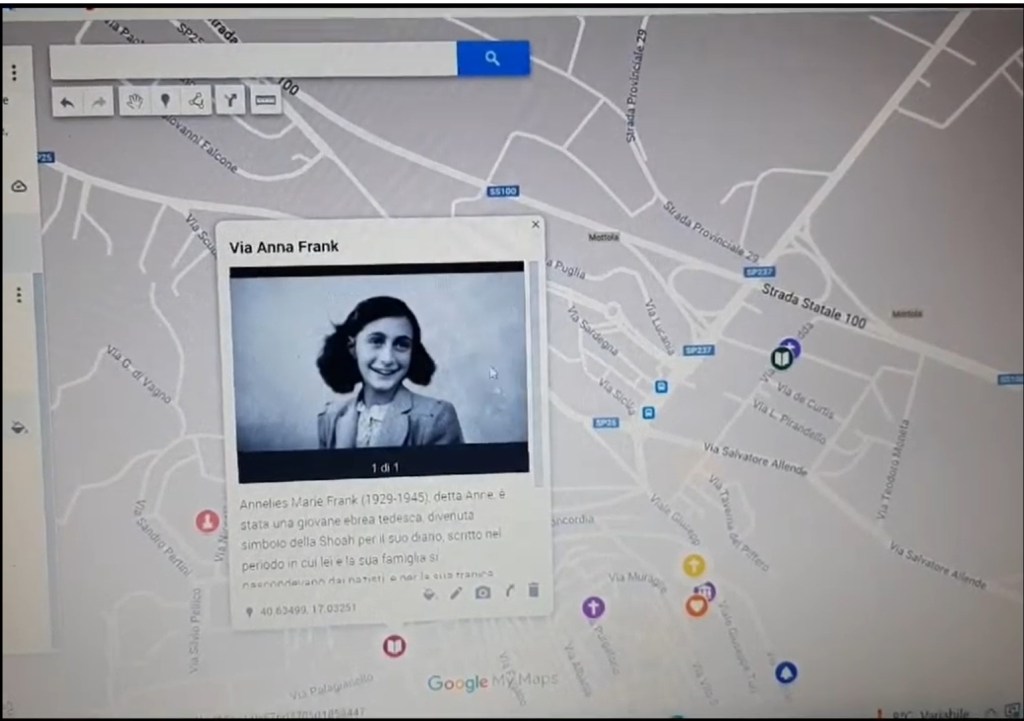
Task: Open the top three-dot menu in sidebar
Action: 14,73
